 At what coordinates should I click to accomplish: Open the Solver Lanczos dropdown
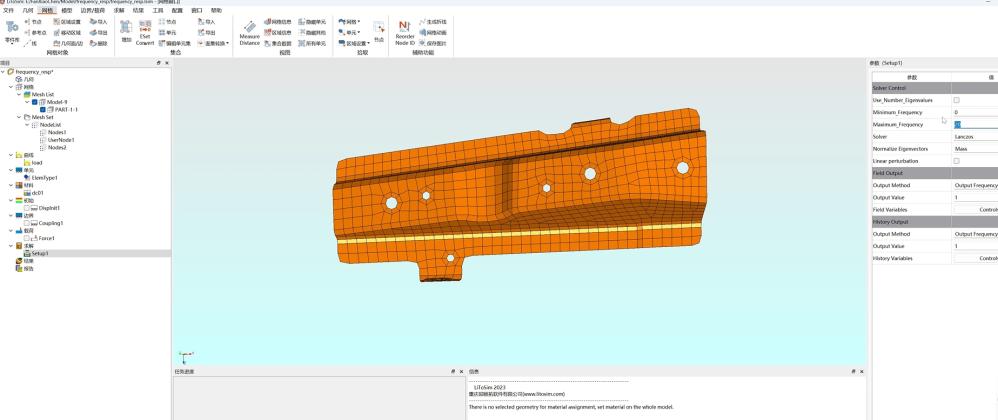[x=974, y=137]
